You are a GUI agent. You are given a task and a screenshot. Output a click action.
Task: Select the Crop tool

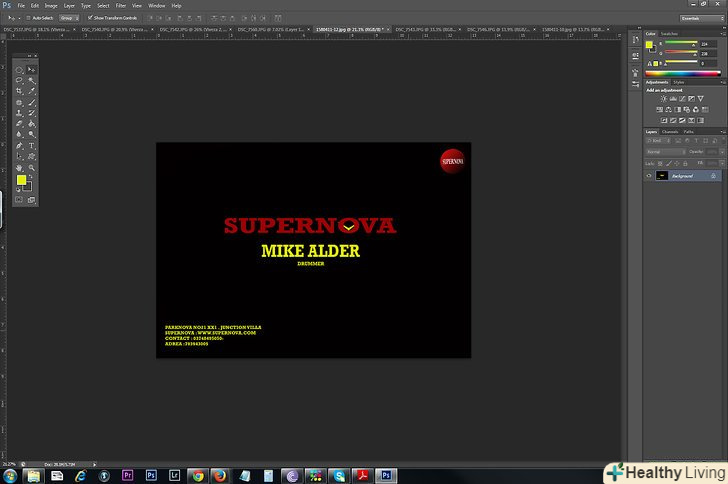click(x=20, y=92)
